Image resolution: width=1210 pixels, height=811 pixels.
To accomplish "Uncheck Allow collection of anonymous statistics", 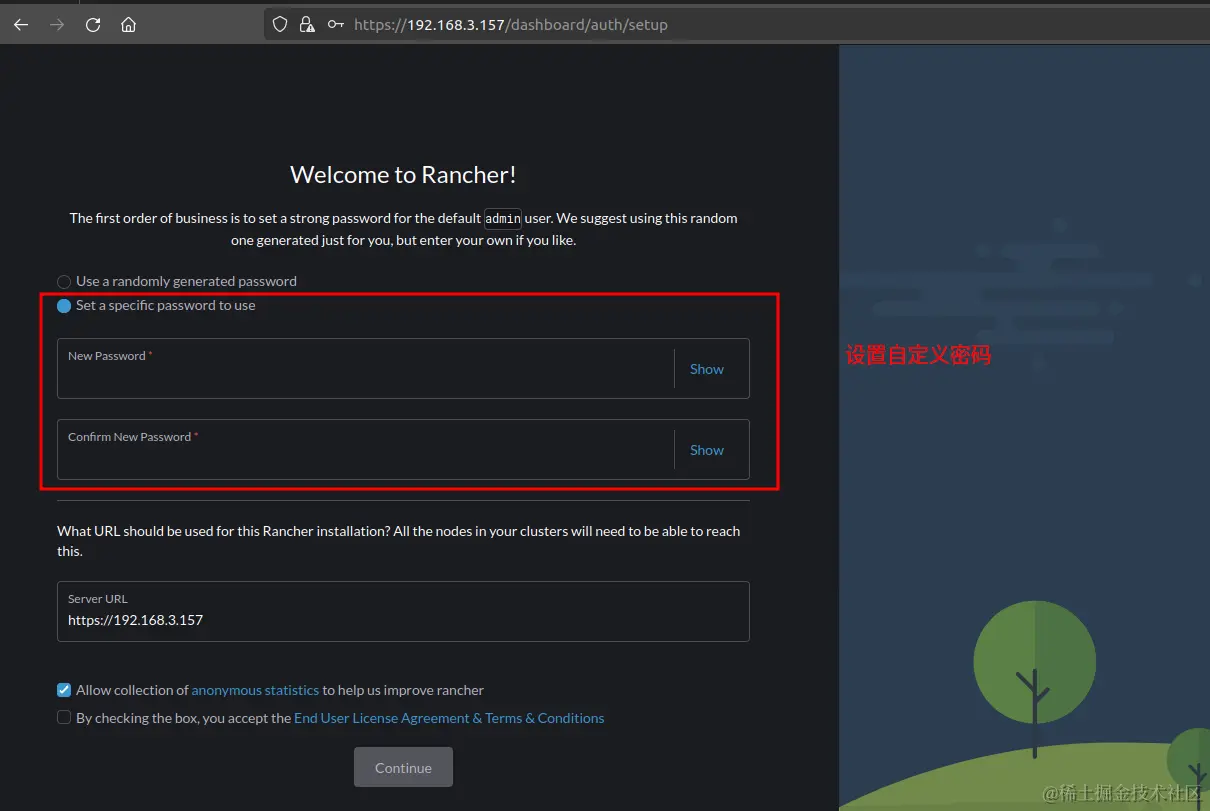I will tap(64, 690).
